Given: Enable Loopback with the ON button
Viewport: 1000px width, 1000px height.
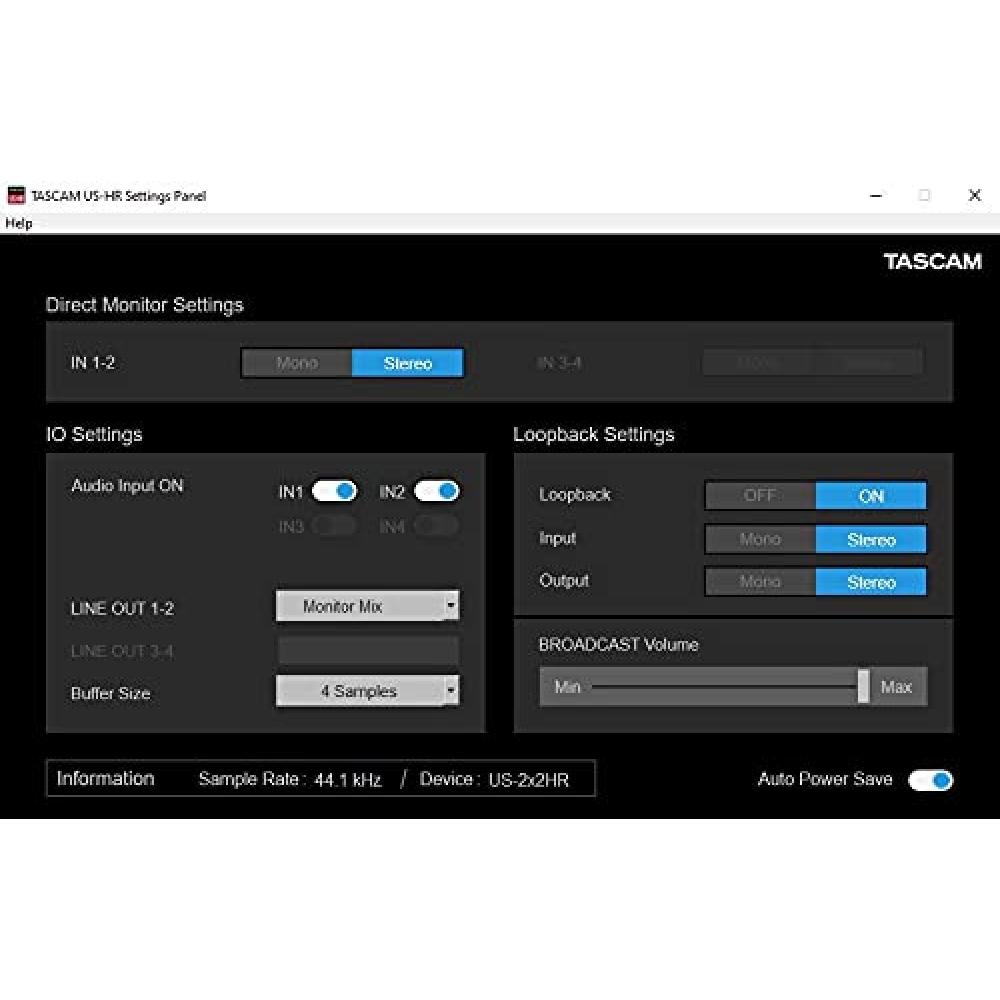Looking at the screenshot, I should [870, 495].
